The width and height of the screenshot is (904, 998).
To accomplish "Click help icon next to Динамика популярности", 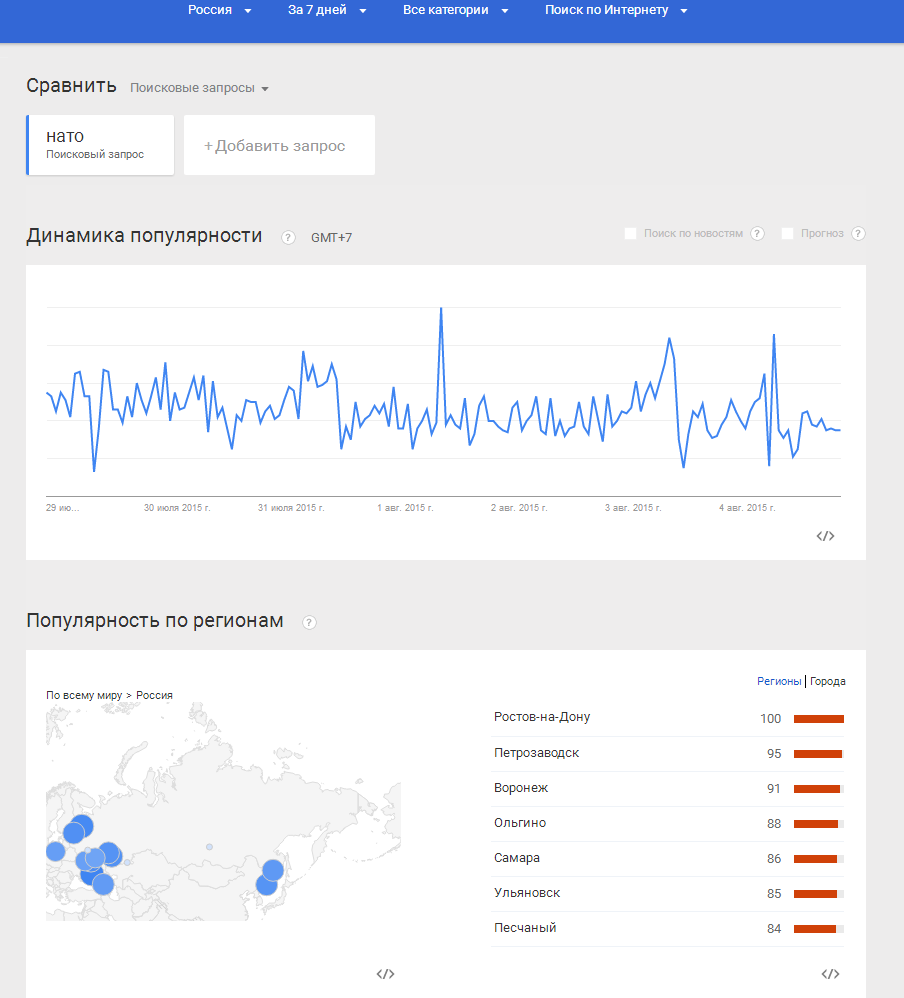I will (288, 237).
